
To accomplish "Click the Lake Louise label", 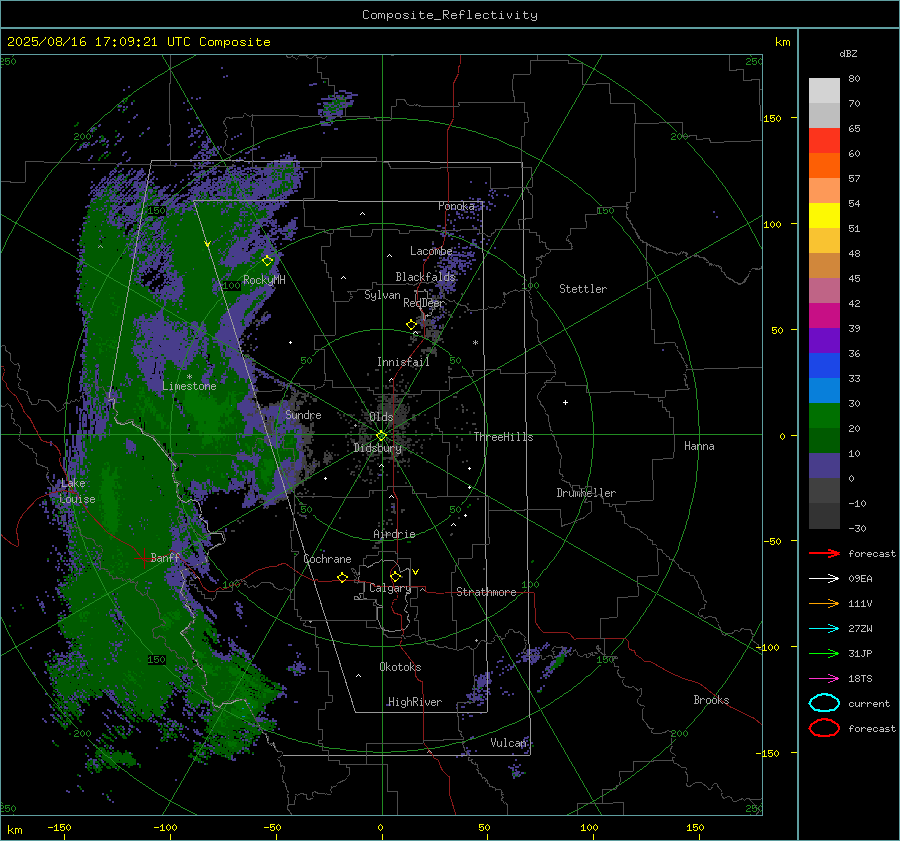I will (77, 491).
